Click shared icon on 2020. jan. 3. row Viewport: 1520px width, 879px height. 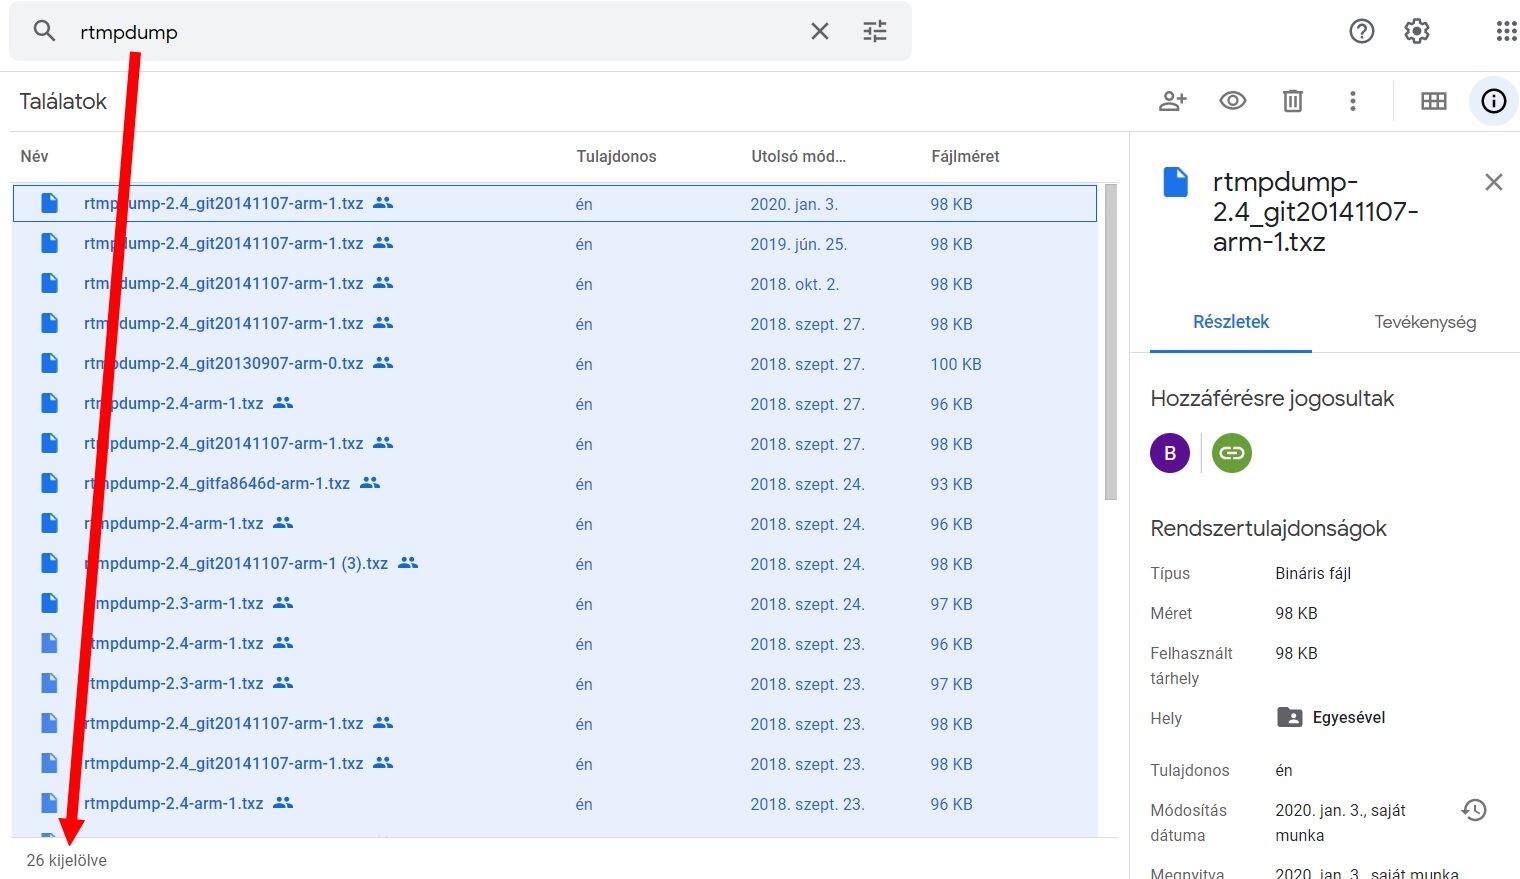pyautogui.click(x=383, y=203)
